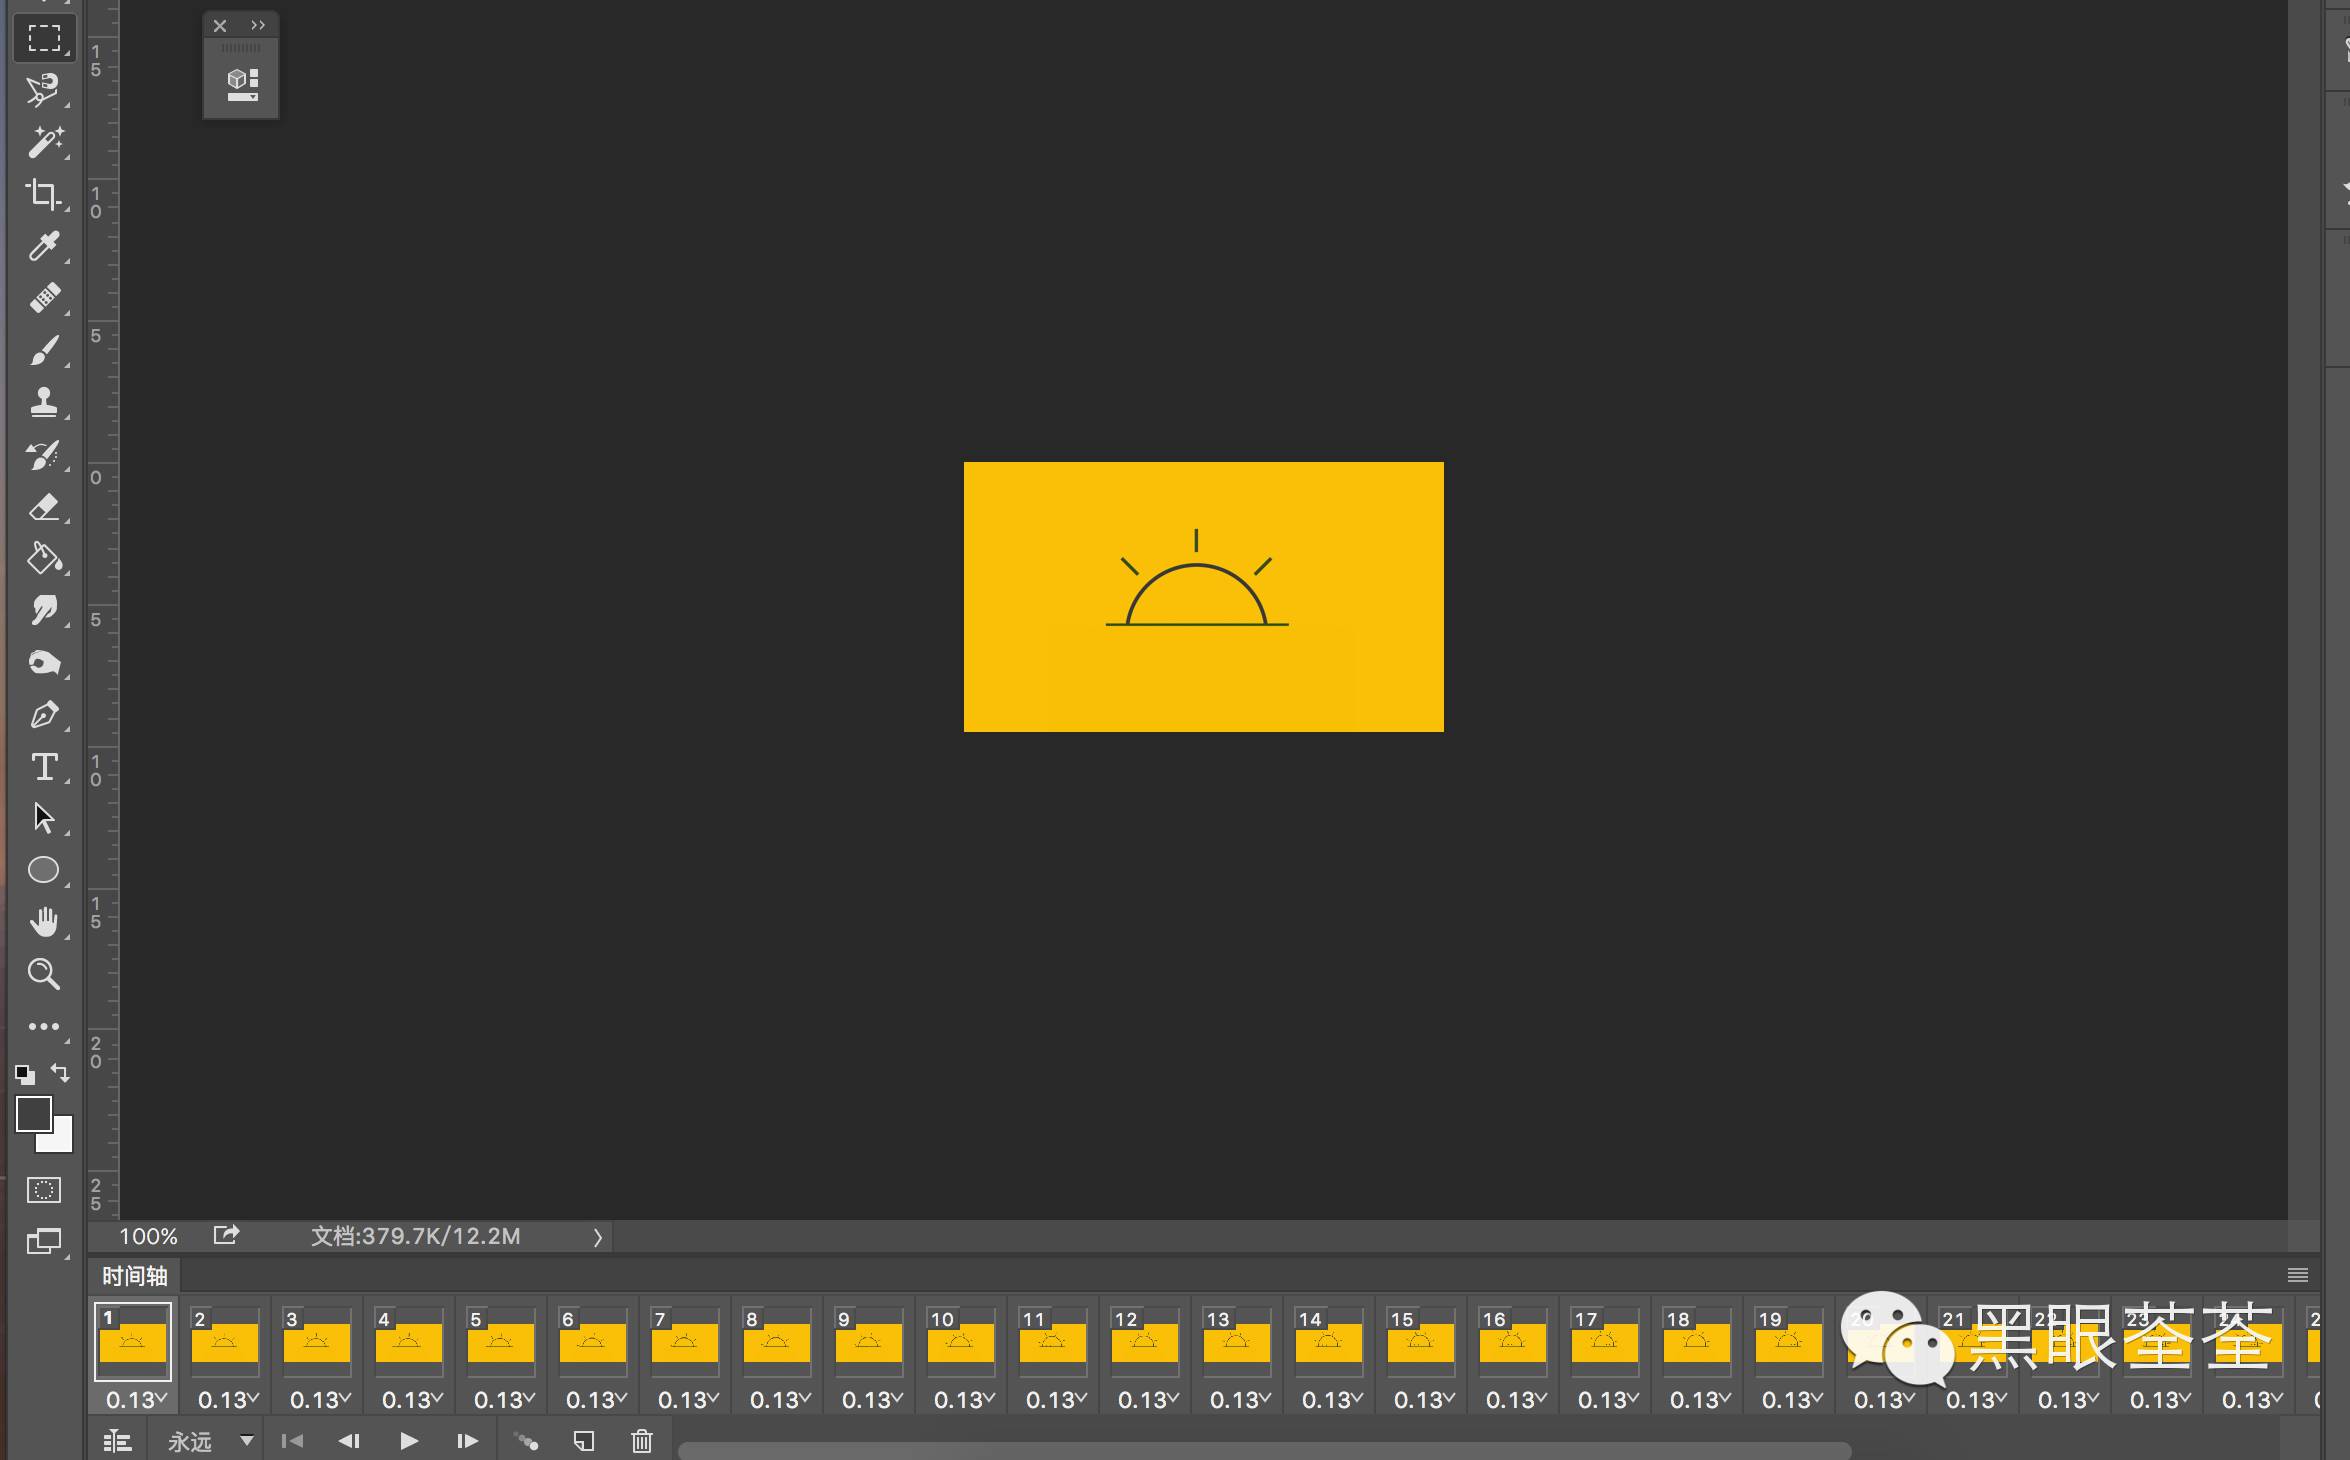
Task: Jump to the first frame
Action: coord(293,1441)
